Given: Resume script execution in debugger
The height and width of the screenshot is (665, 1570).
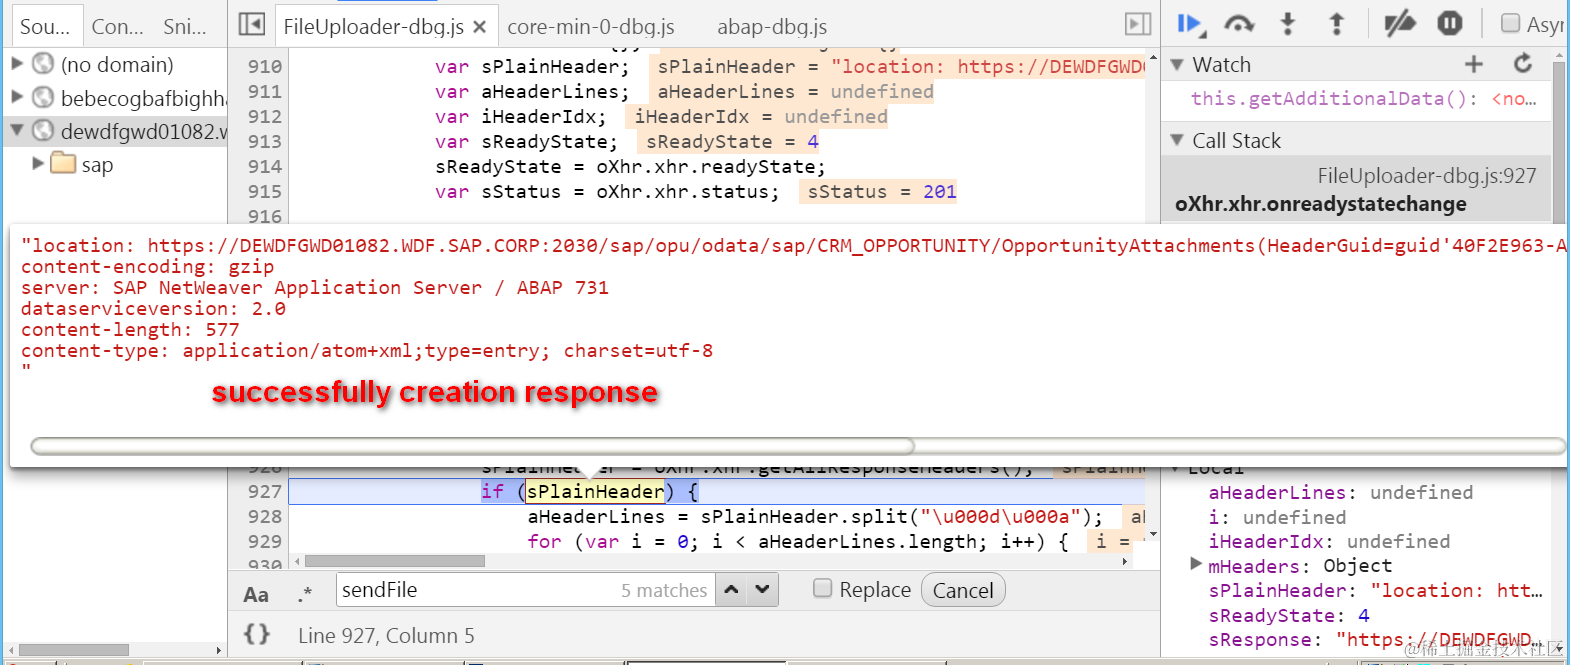Looking at the screenshot, I should coord(1190,24).
